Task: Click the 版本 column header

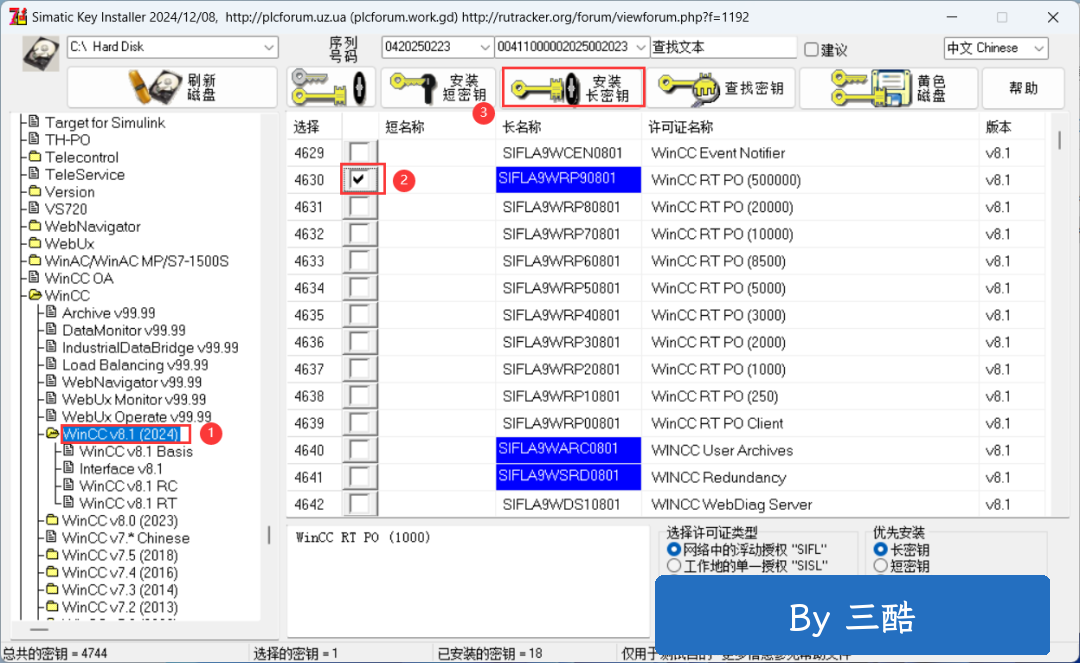Action: coord(998,127)
